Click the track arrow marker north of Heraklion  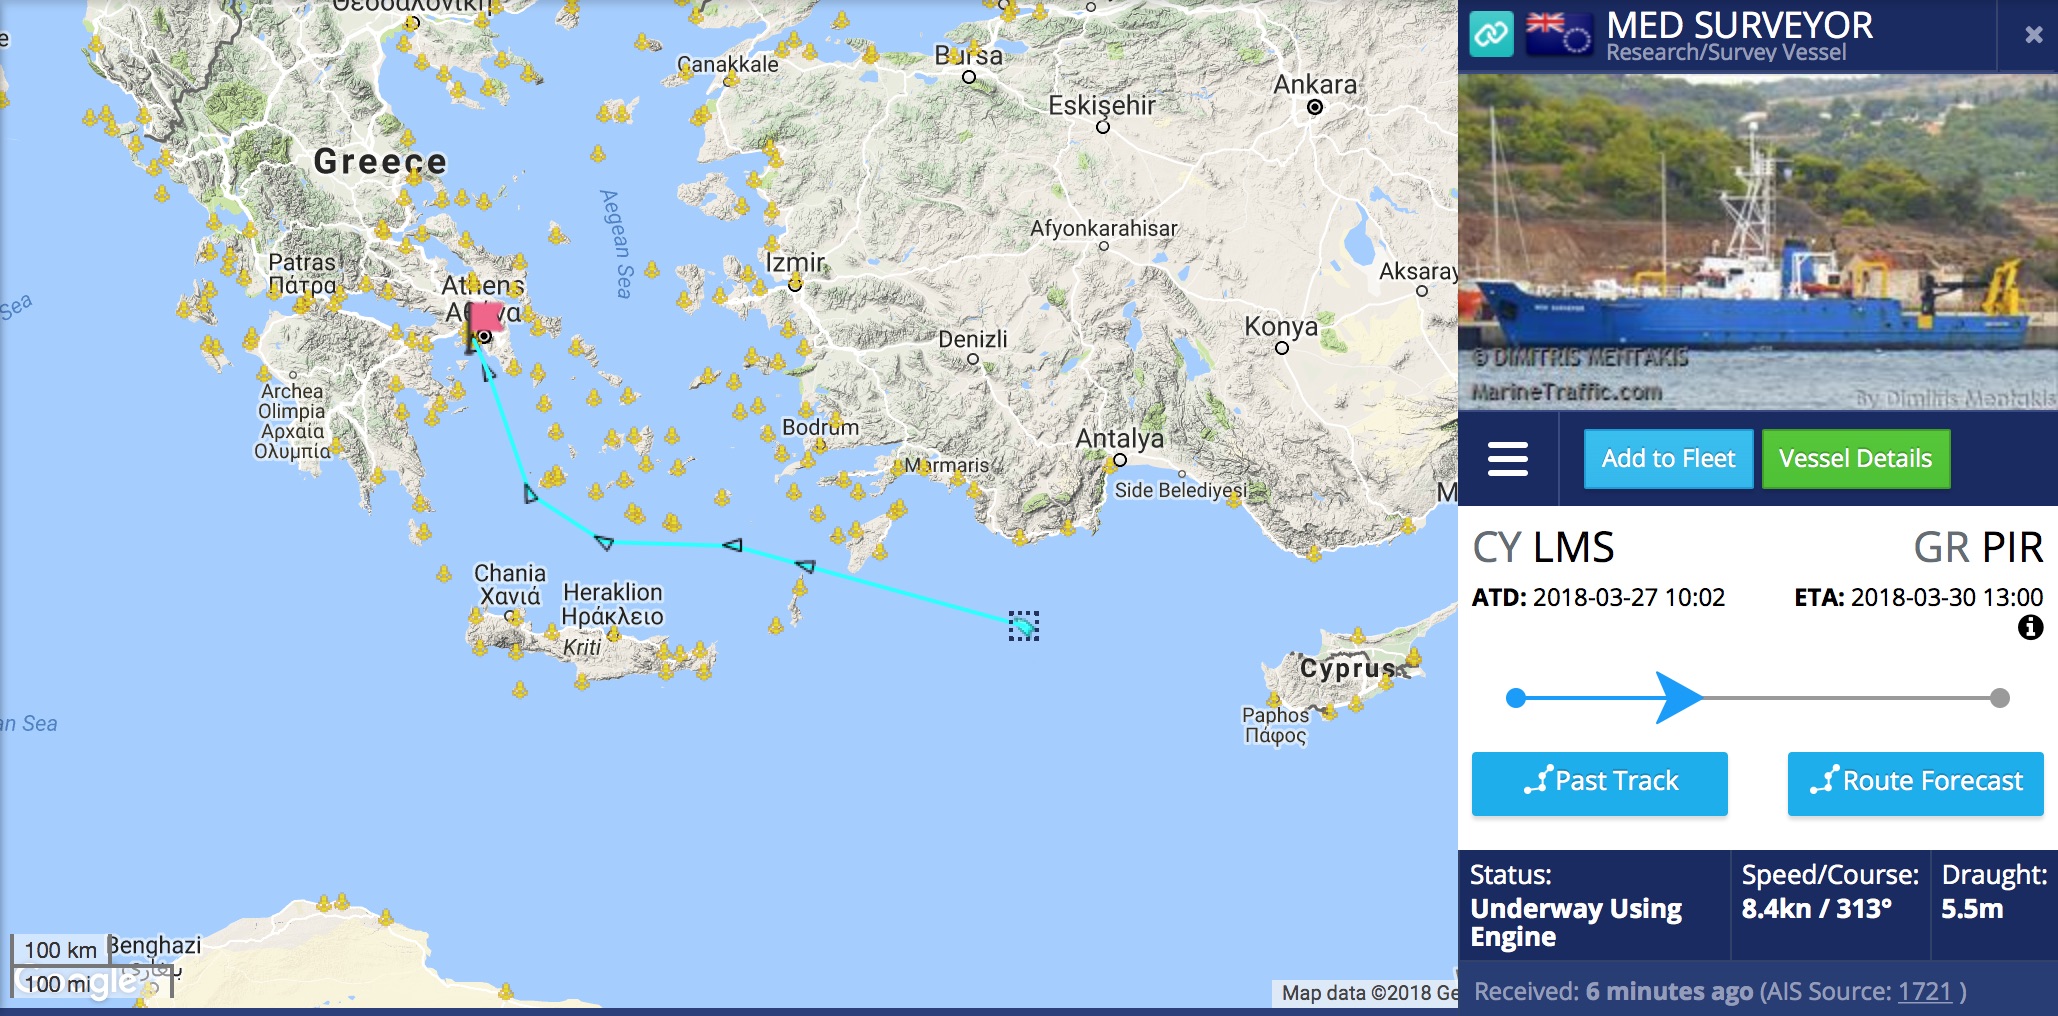point(604,542)
